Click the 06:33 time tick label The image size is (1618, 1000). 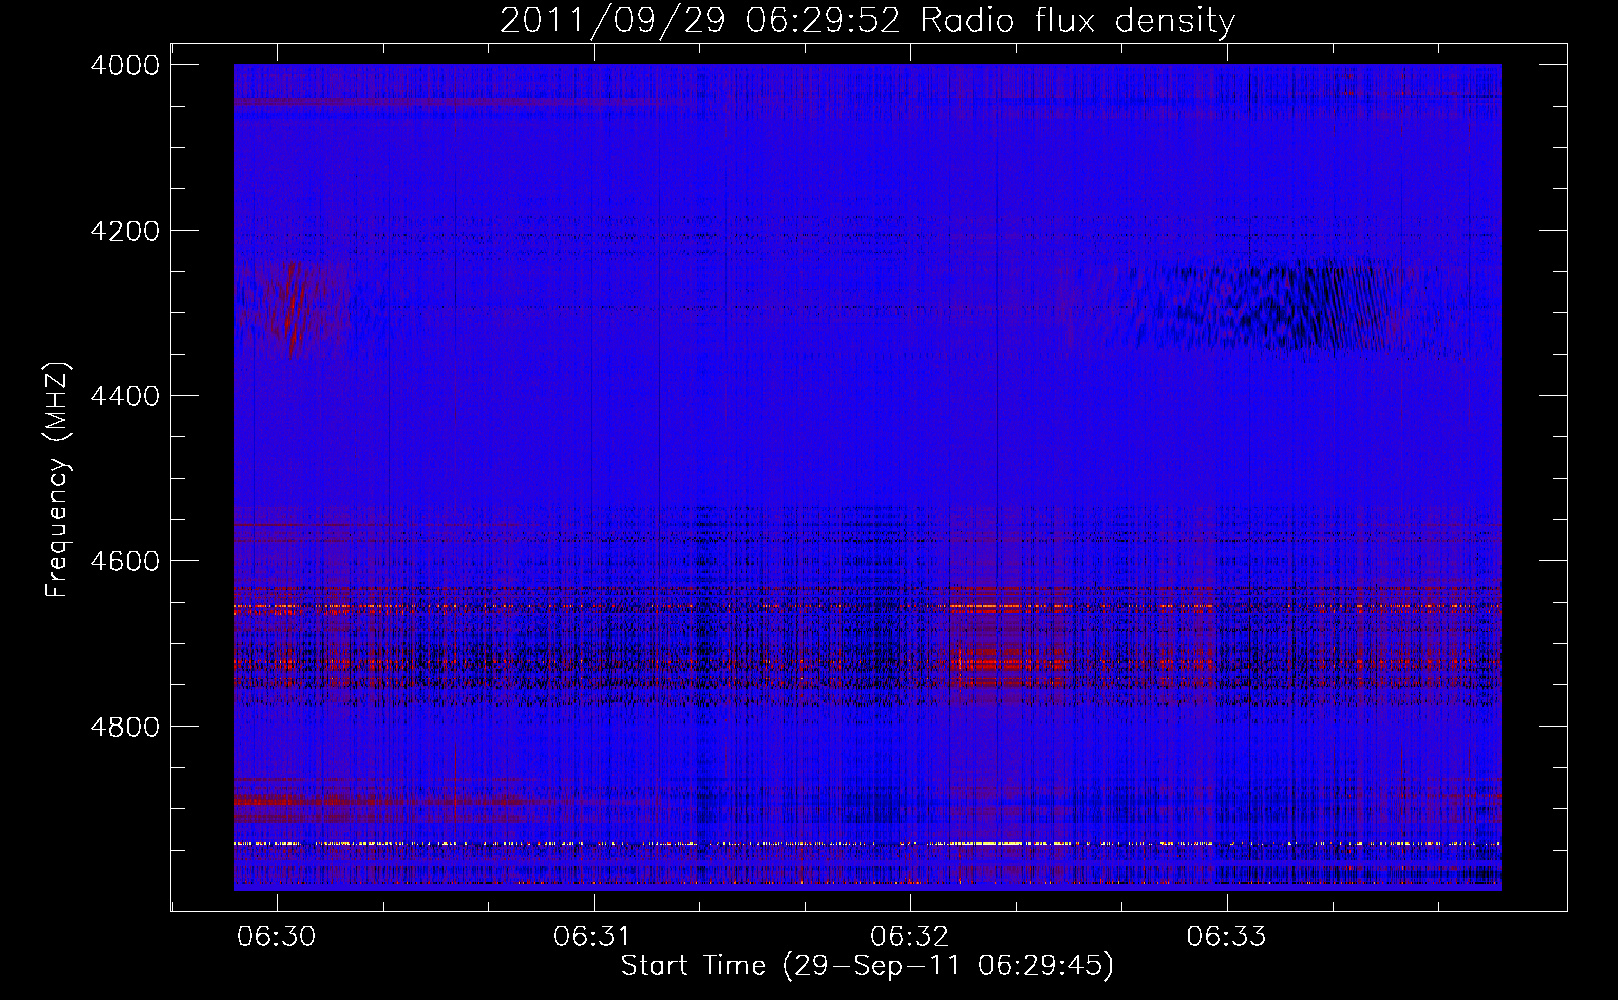coord(1227,937)
